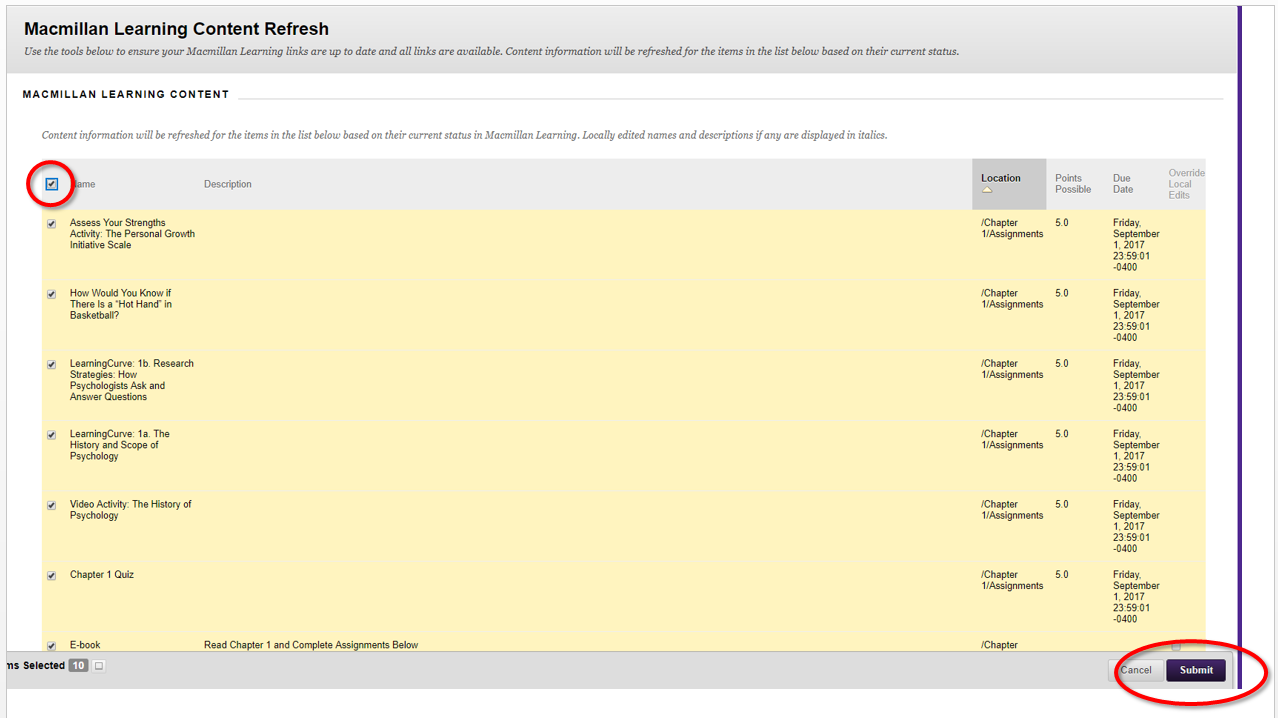Toggle the LearningCurve: 1a History and Scope checkbox
Viewport: 1278px width, 718px height.
(x=51, y=434)
